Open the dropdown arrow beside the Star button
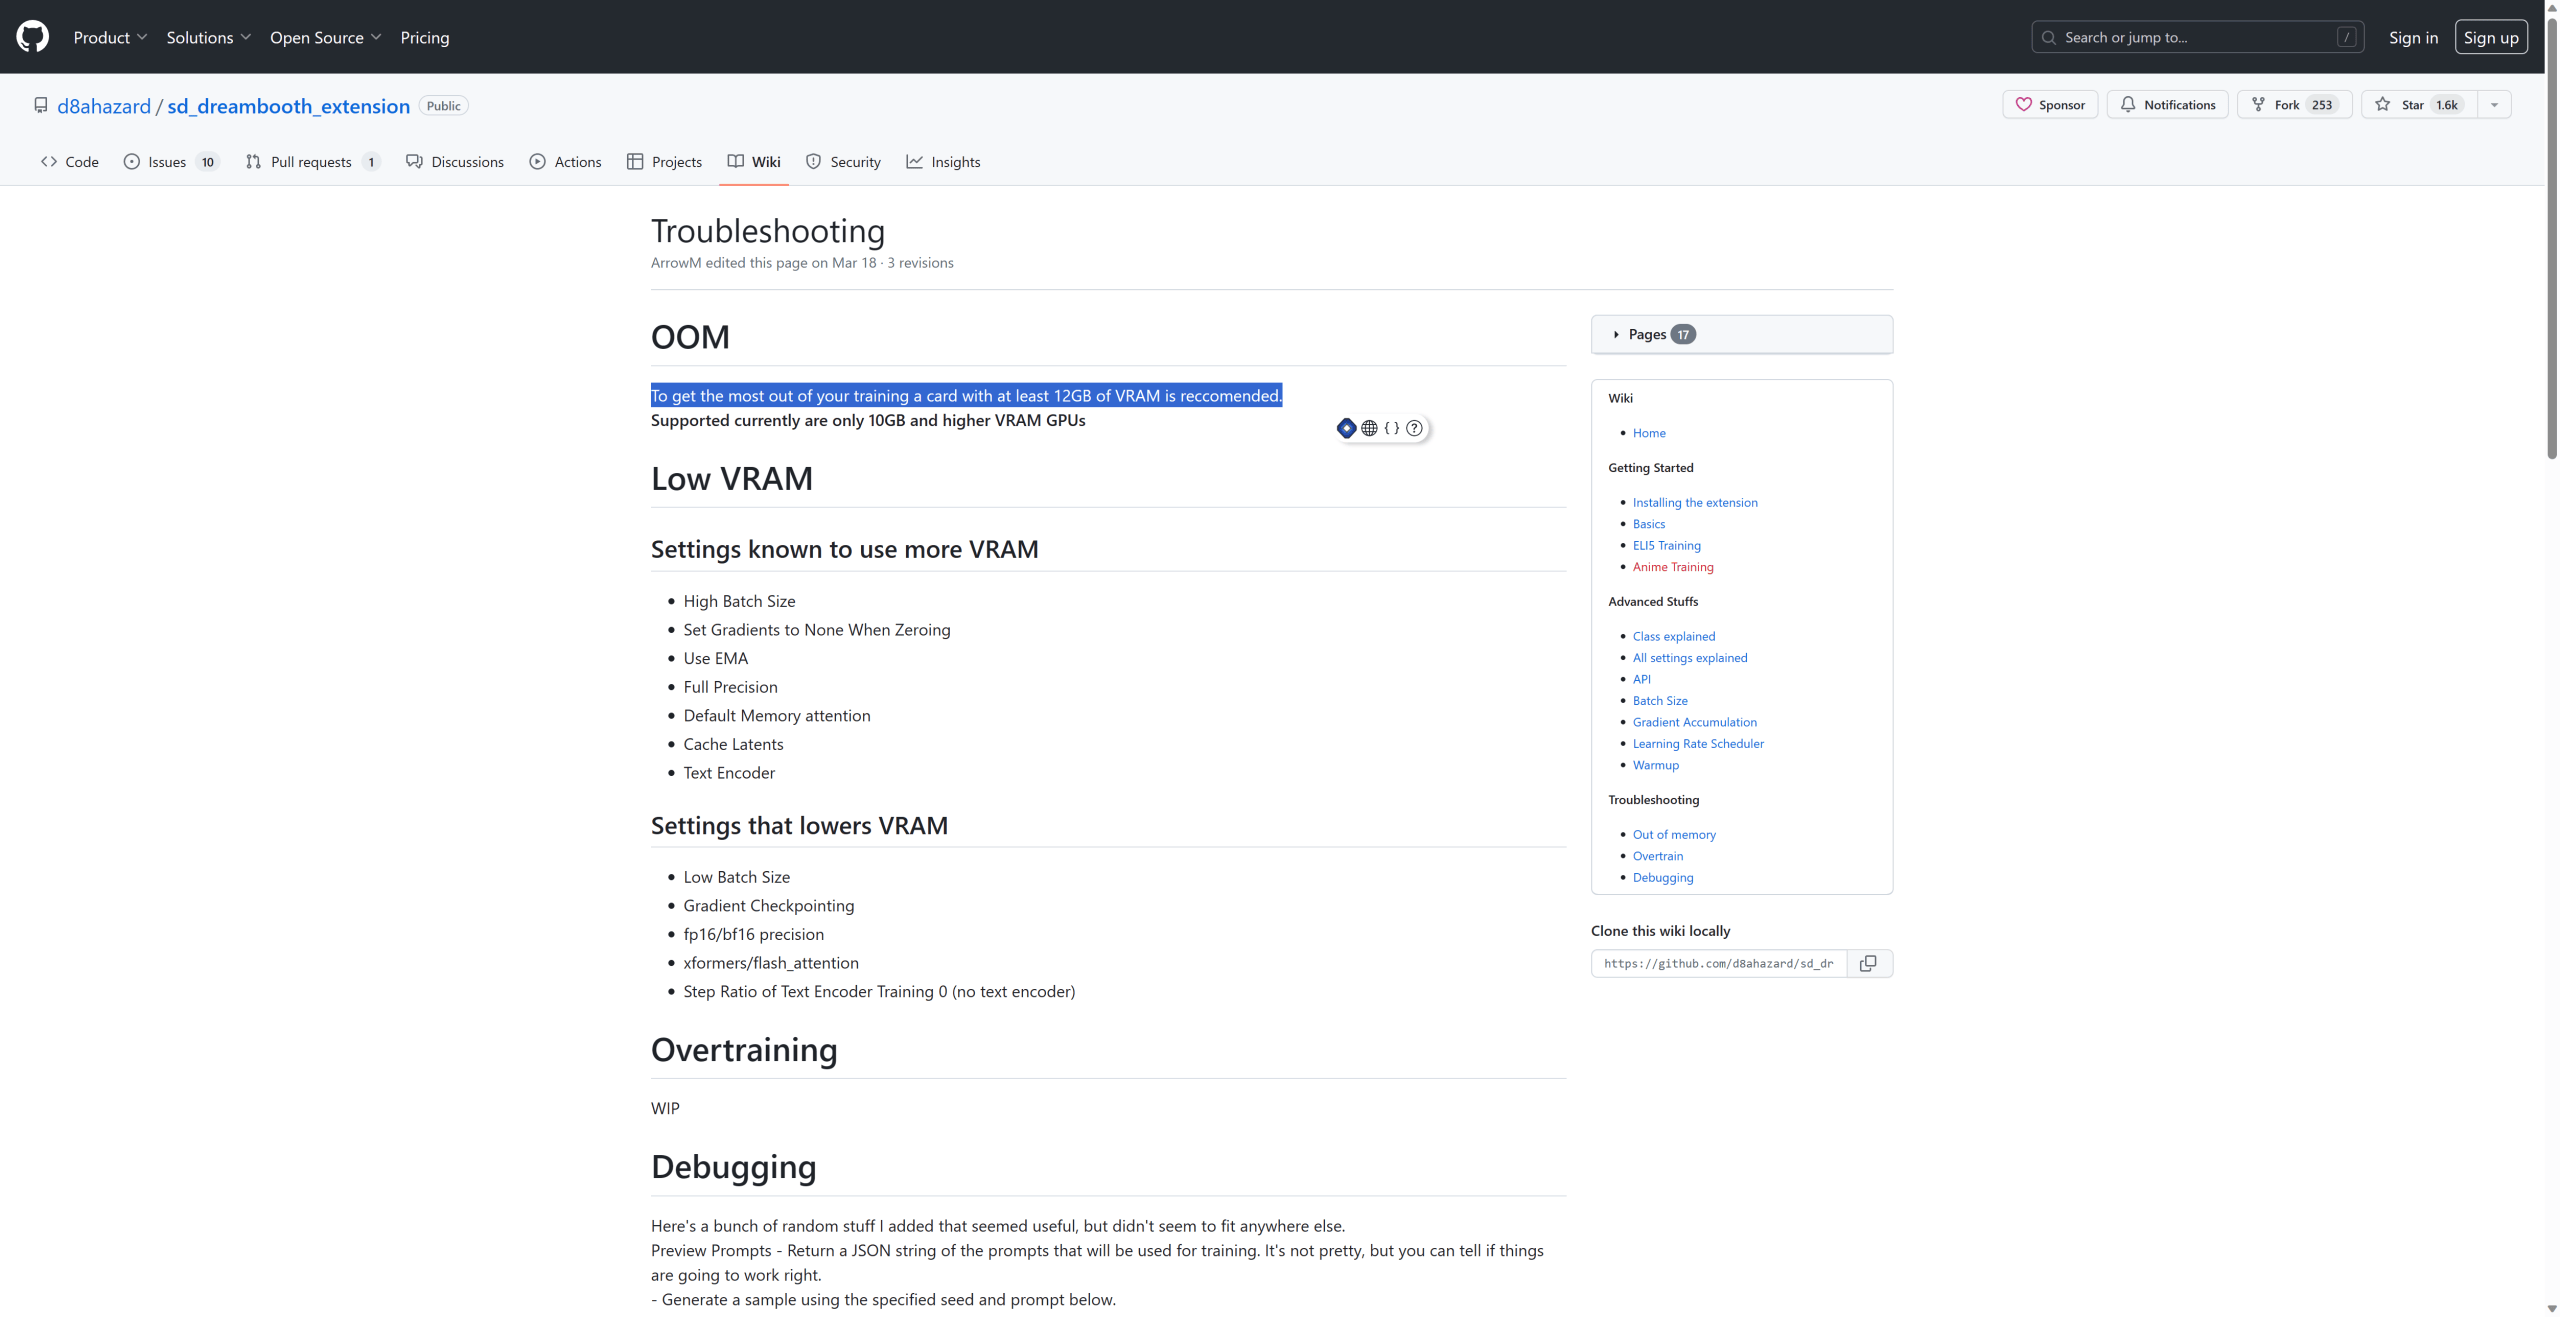The width and height of the screenshot is (2560, 1317). coord(2494,105)
